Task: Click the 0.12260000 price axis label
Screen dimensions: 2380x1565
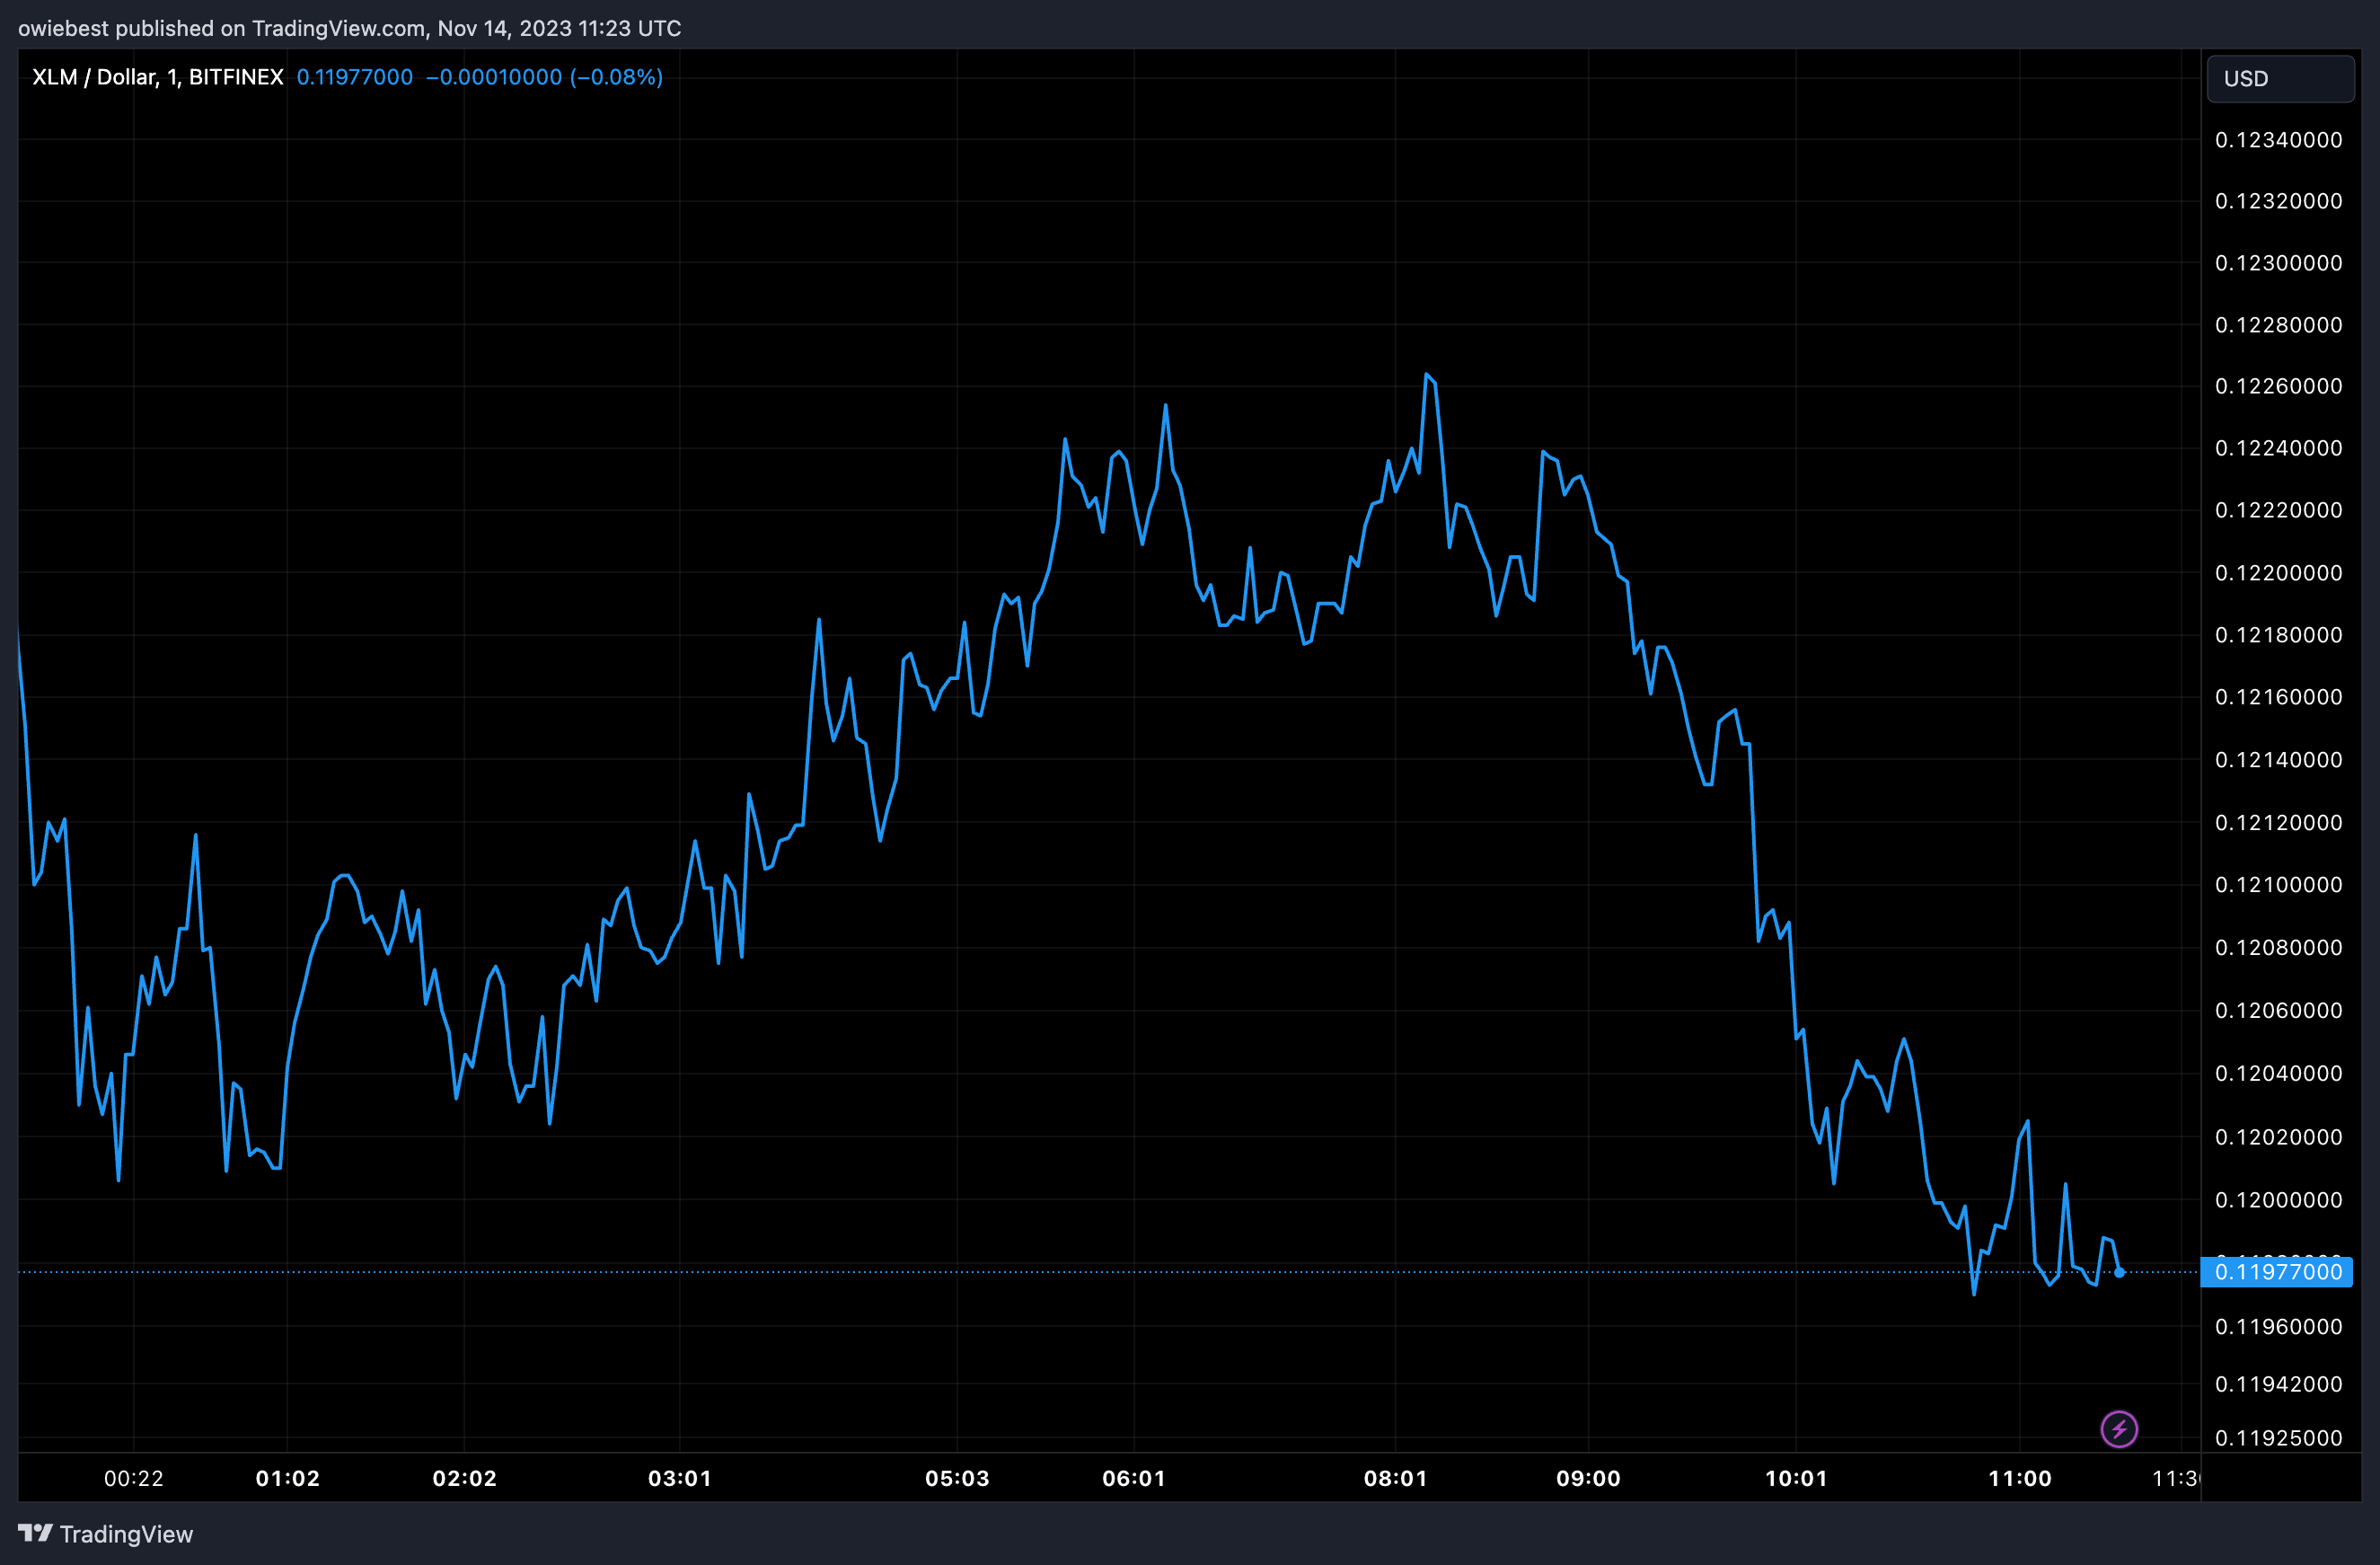Action: click(x=2279, y=386)
